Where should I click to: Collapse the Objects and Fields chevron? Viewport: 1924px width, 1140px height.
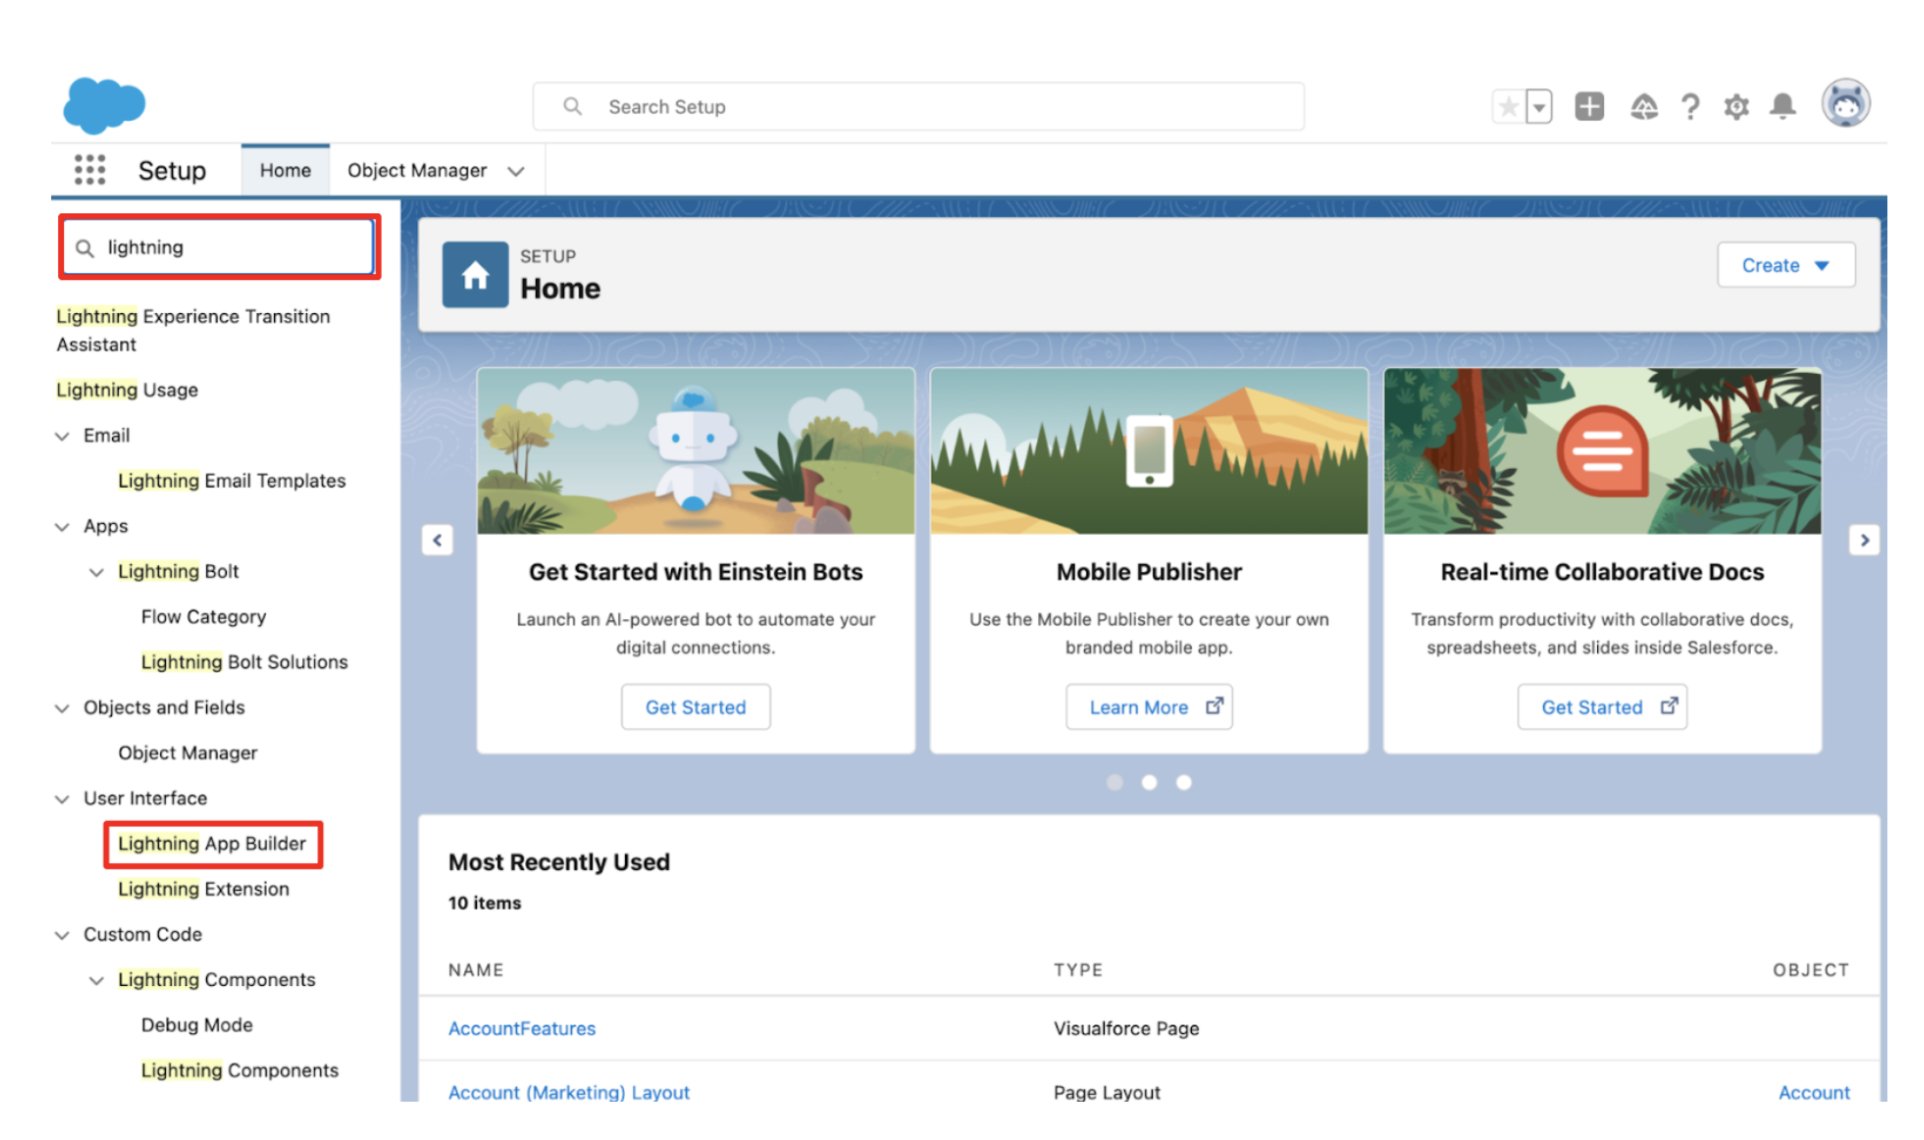coord(62,708)
